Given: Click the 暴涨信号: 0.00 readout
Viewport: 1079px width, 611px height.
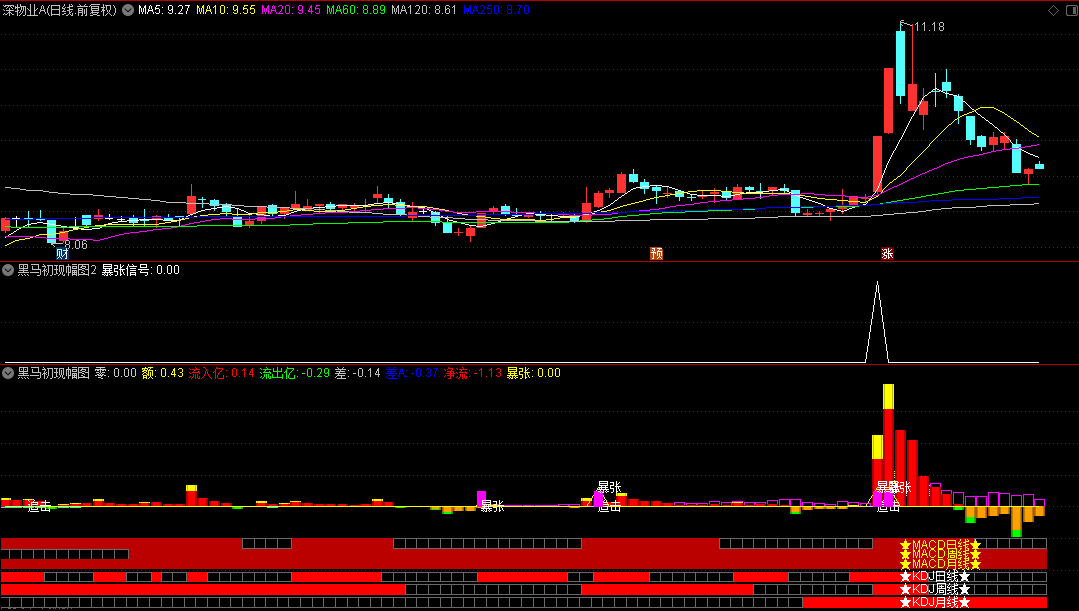Looking at the screenshot, I should [x=141, y=270].
